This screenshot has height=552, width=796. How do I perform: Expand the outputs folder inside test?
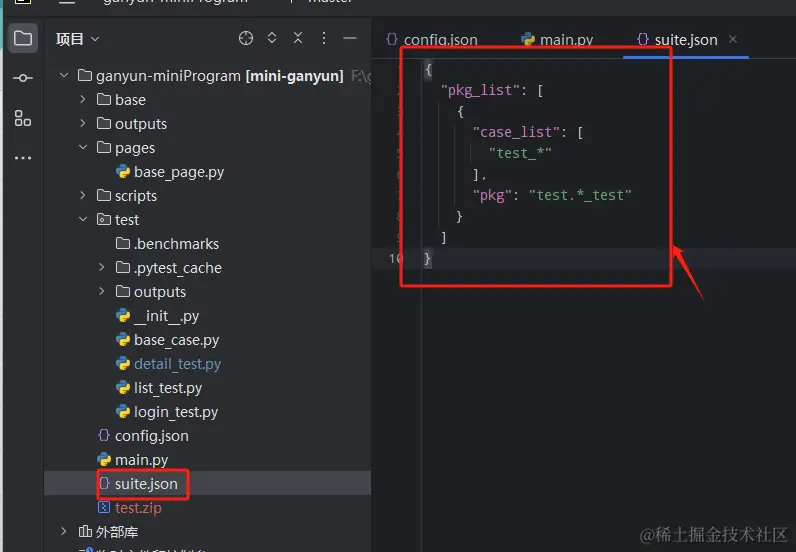coord(102,291)
